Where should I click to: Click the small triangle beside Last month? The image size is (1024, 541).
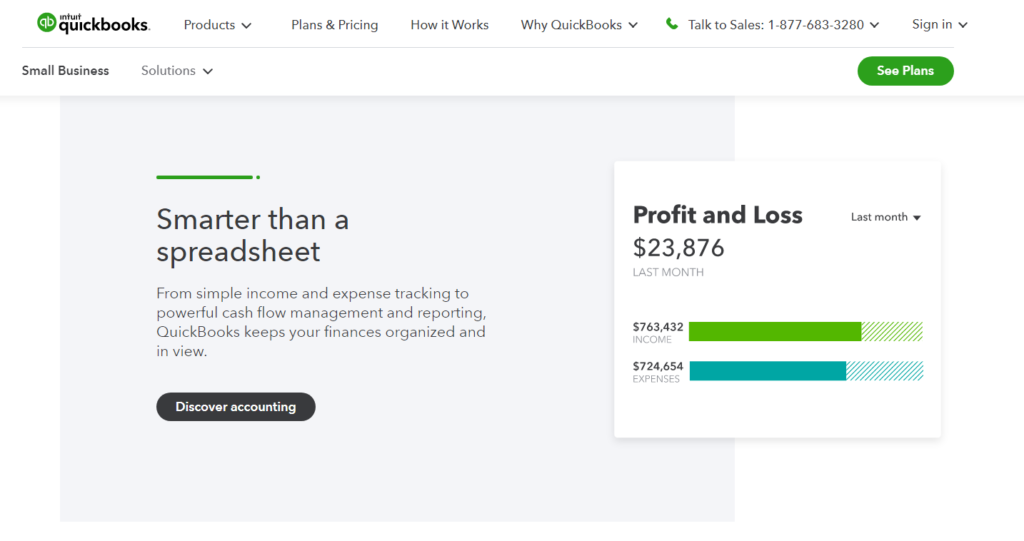click(917, 218)
